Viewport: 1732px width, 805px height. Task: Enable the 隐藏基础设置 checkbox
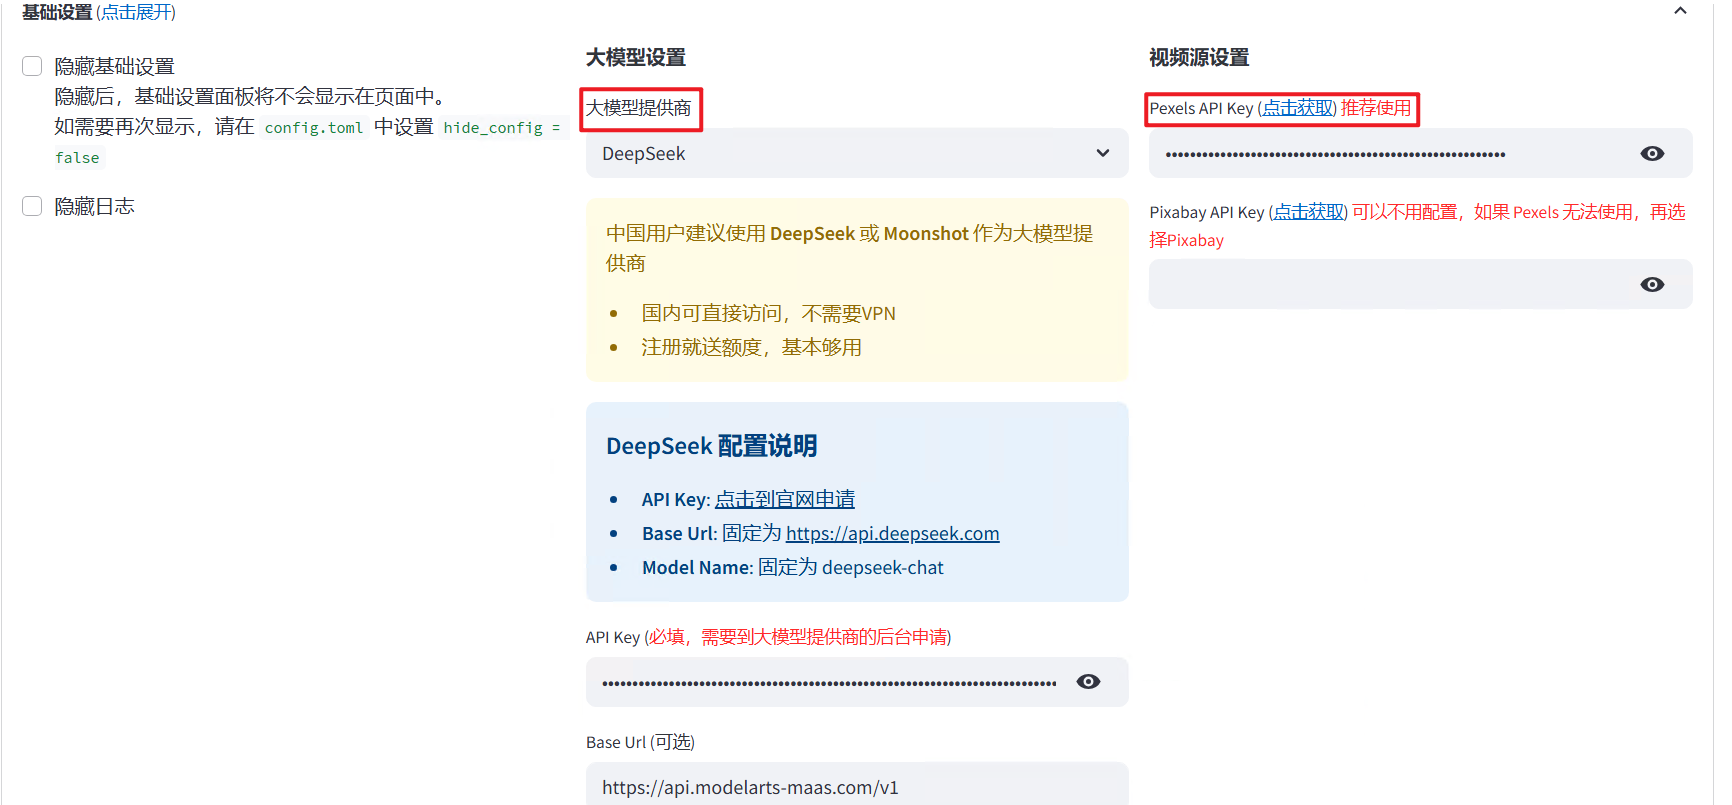tap(32, 66)
